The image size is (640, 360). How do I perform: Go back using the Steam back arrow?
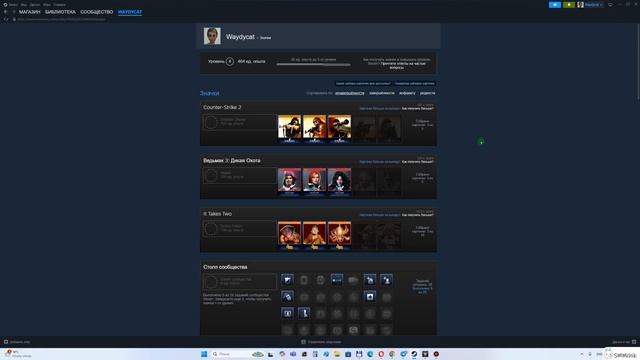pos(6,12)
